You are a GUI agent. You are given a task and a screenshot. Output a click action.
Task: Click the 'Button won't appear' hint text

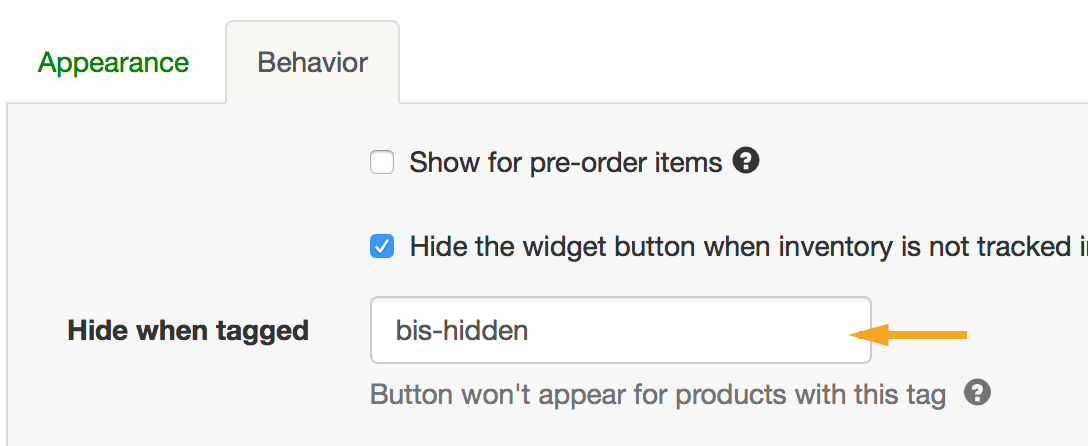[x=657, y=394]
